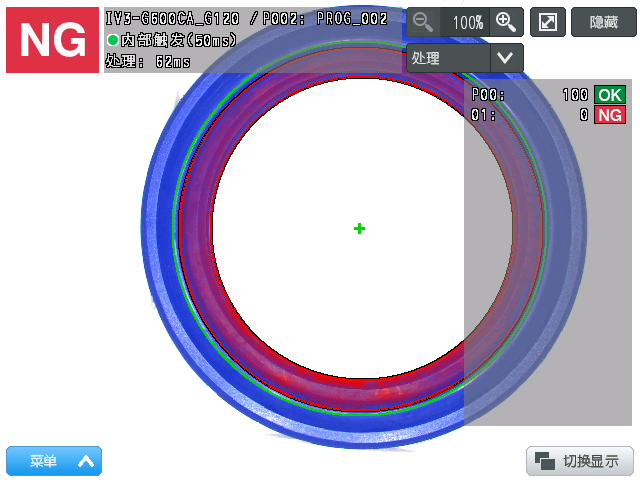The width and height of the screenshot is (640, 480).
Task: Select the red NG overall result indicator
Action: (x=53, y=40)
